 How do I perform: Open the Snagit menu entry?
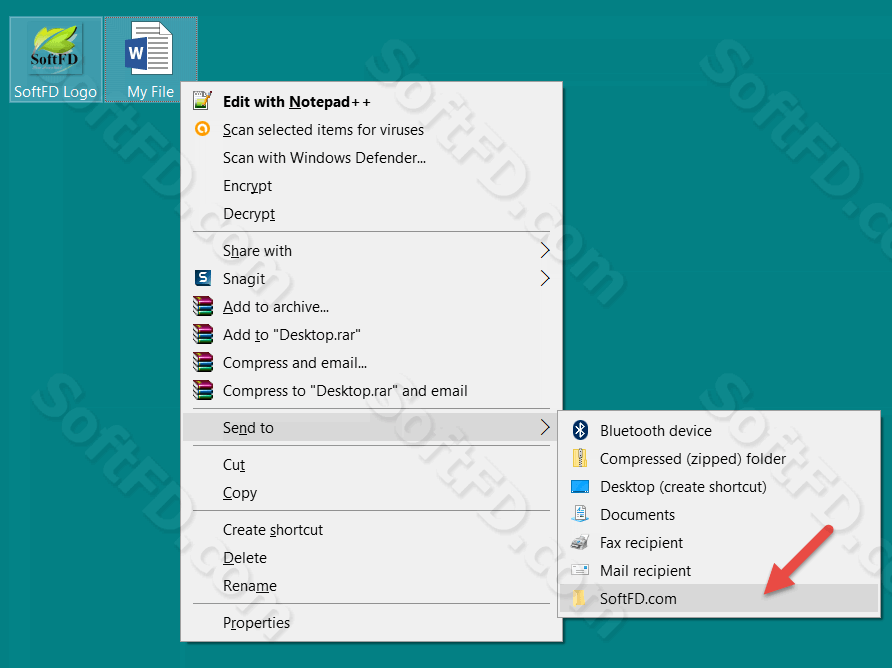click(371, 278)
